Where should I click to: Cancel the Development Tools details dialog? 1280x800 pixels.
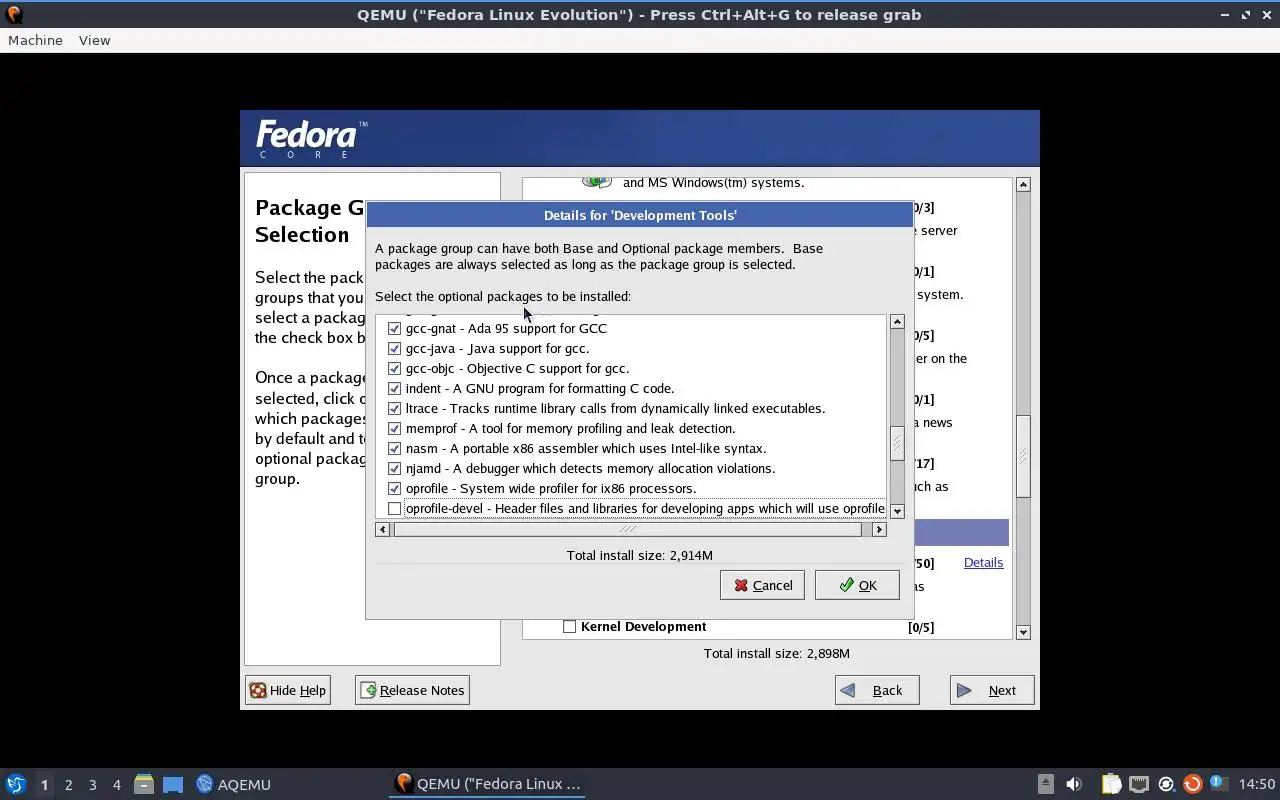point(762,585)
